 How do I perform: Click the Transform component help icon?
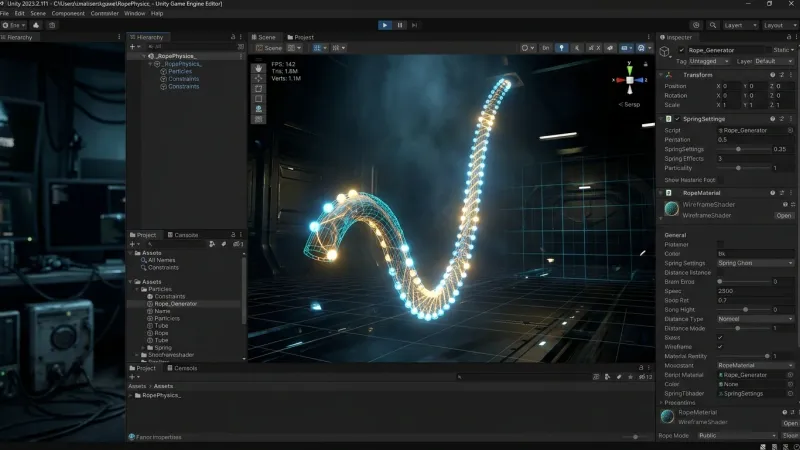coord(772,75)
